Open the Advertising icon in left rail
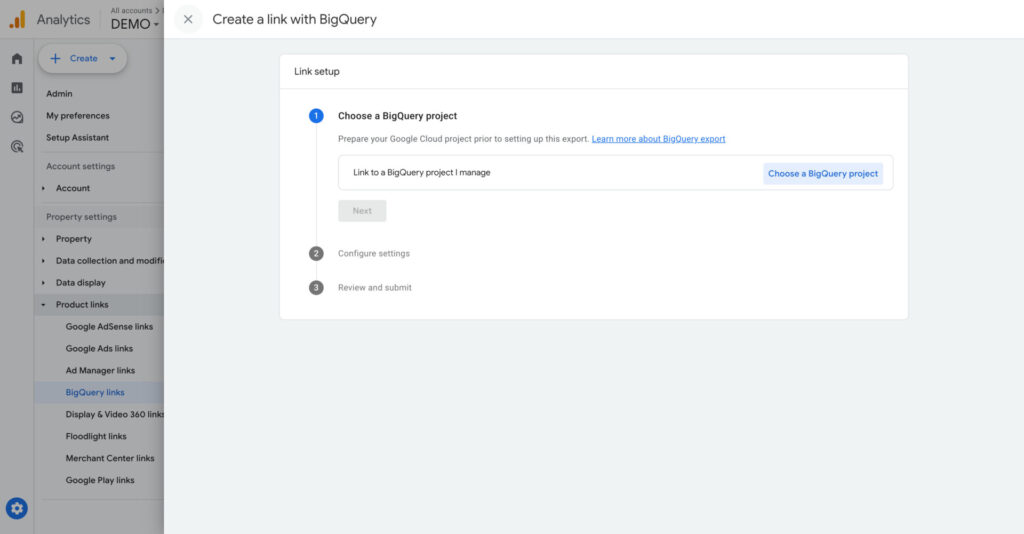 click(x=17, y=146)
